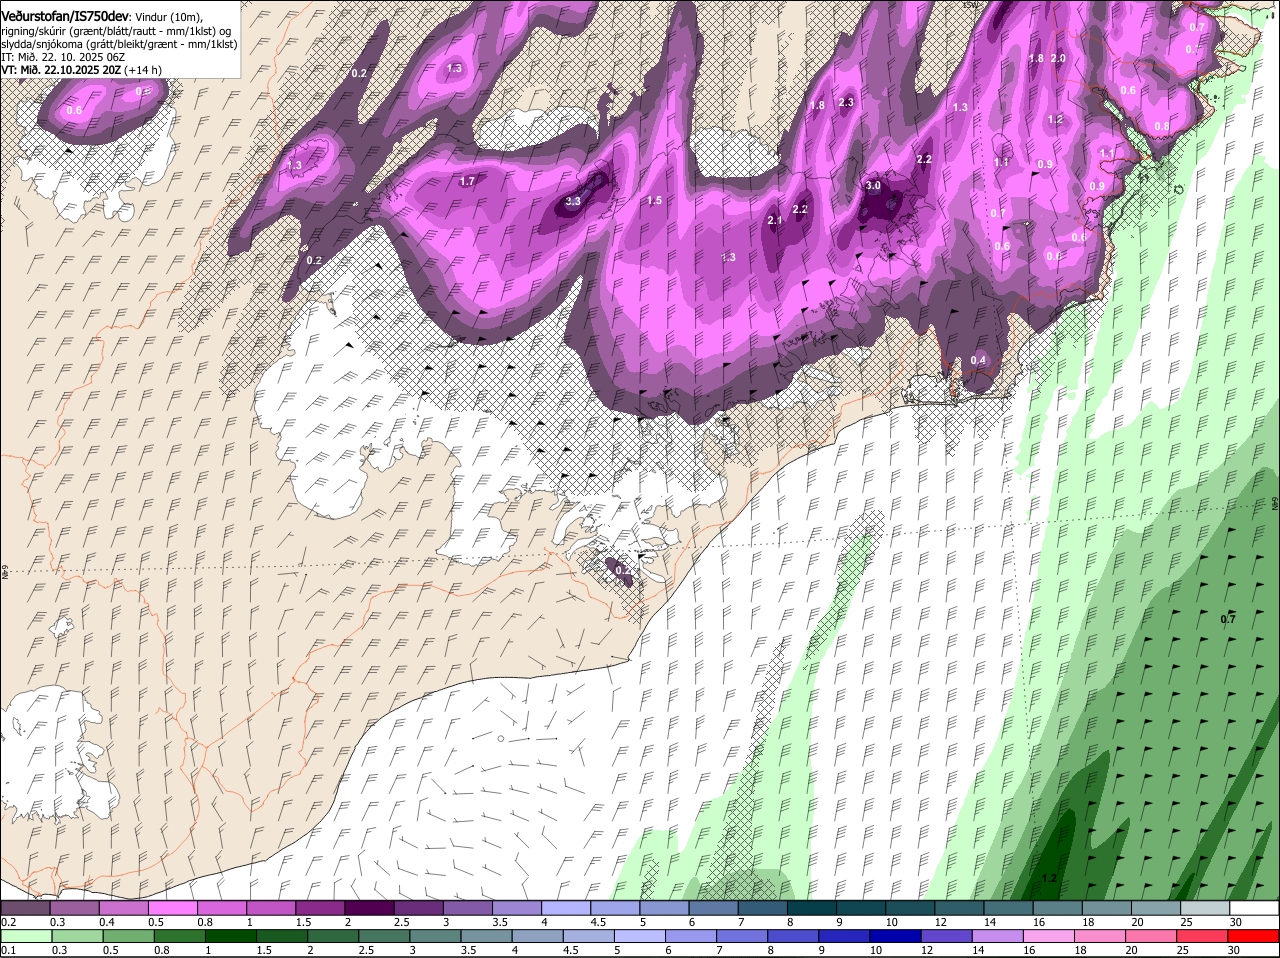Pick the 4–4.5 lavender snow legend swatch
1280x958 pixels.
tap(566, 908)
